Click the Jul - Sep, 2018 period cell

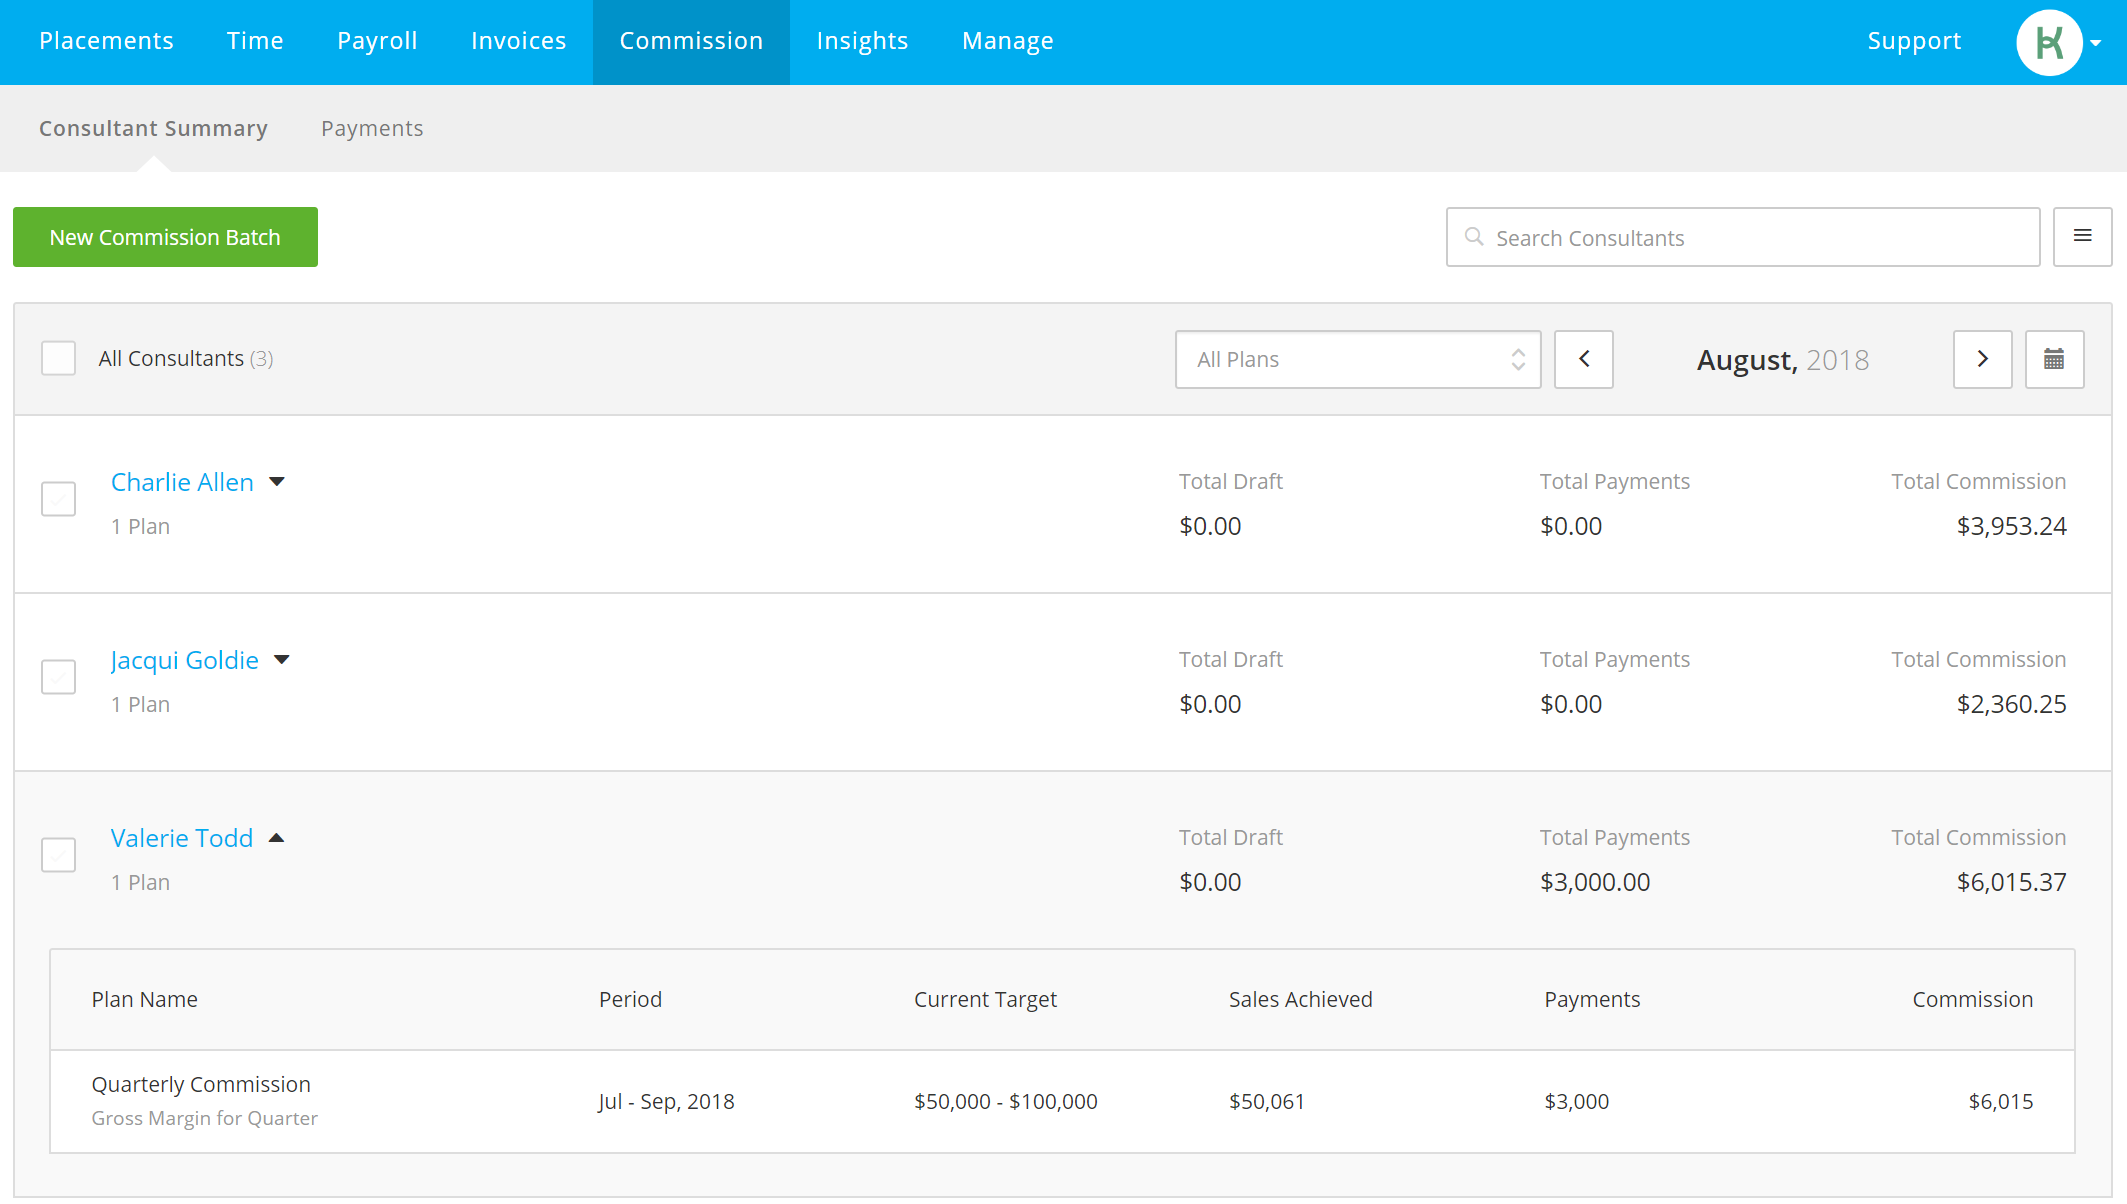coord(666,1101)
